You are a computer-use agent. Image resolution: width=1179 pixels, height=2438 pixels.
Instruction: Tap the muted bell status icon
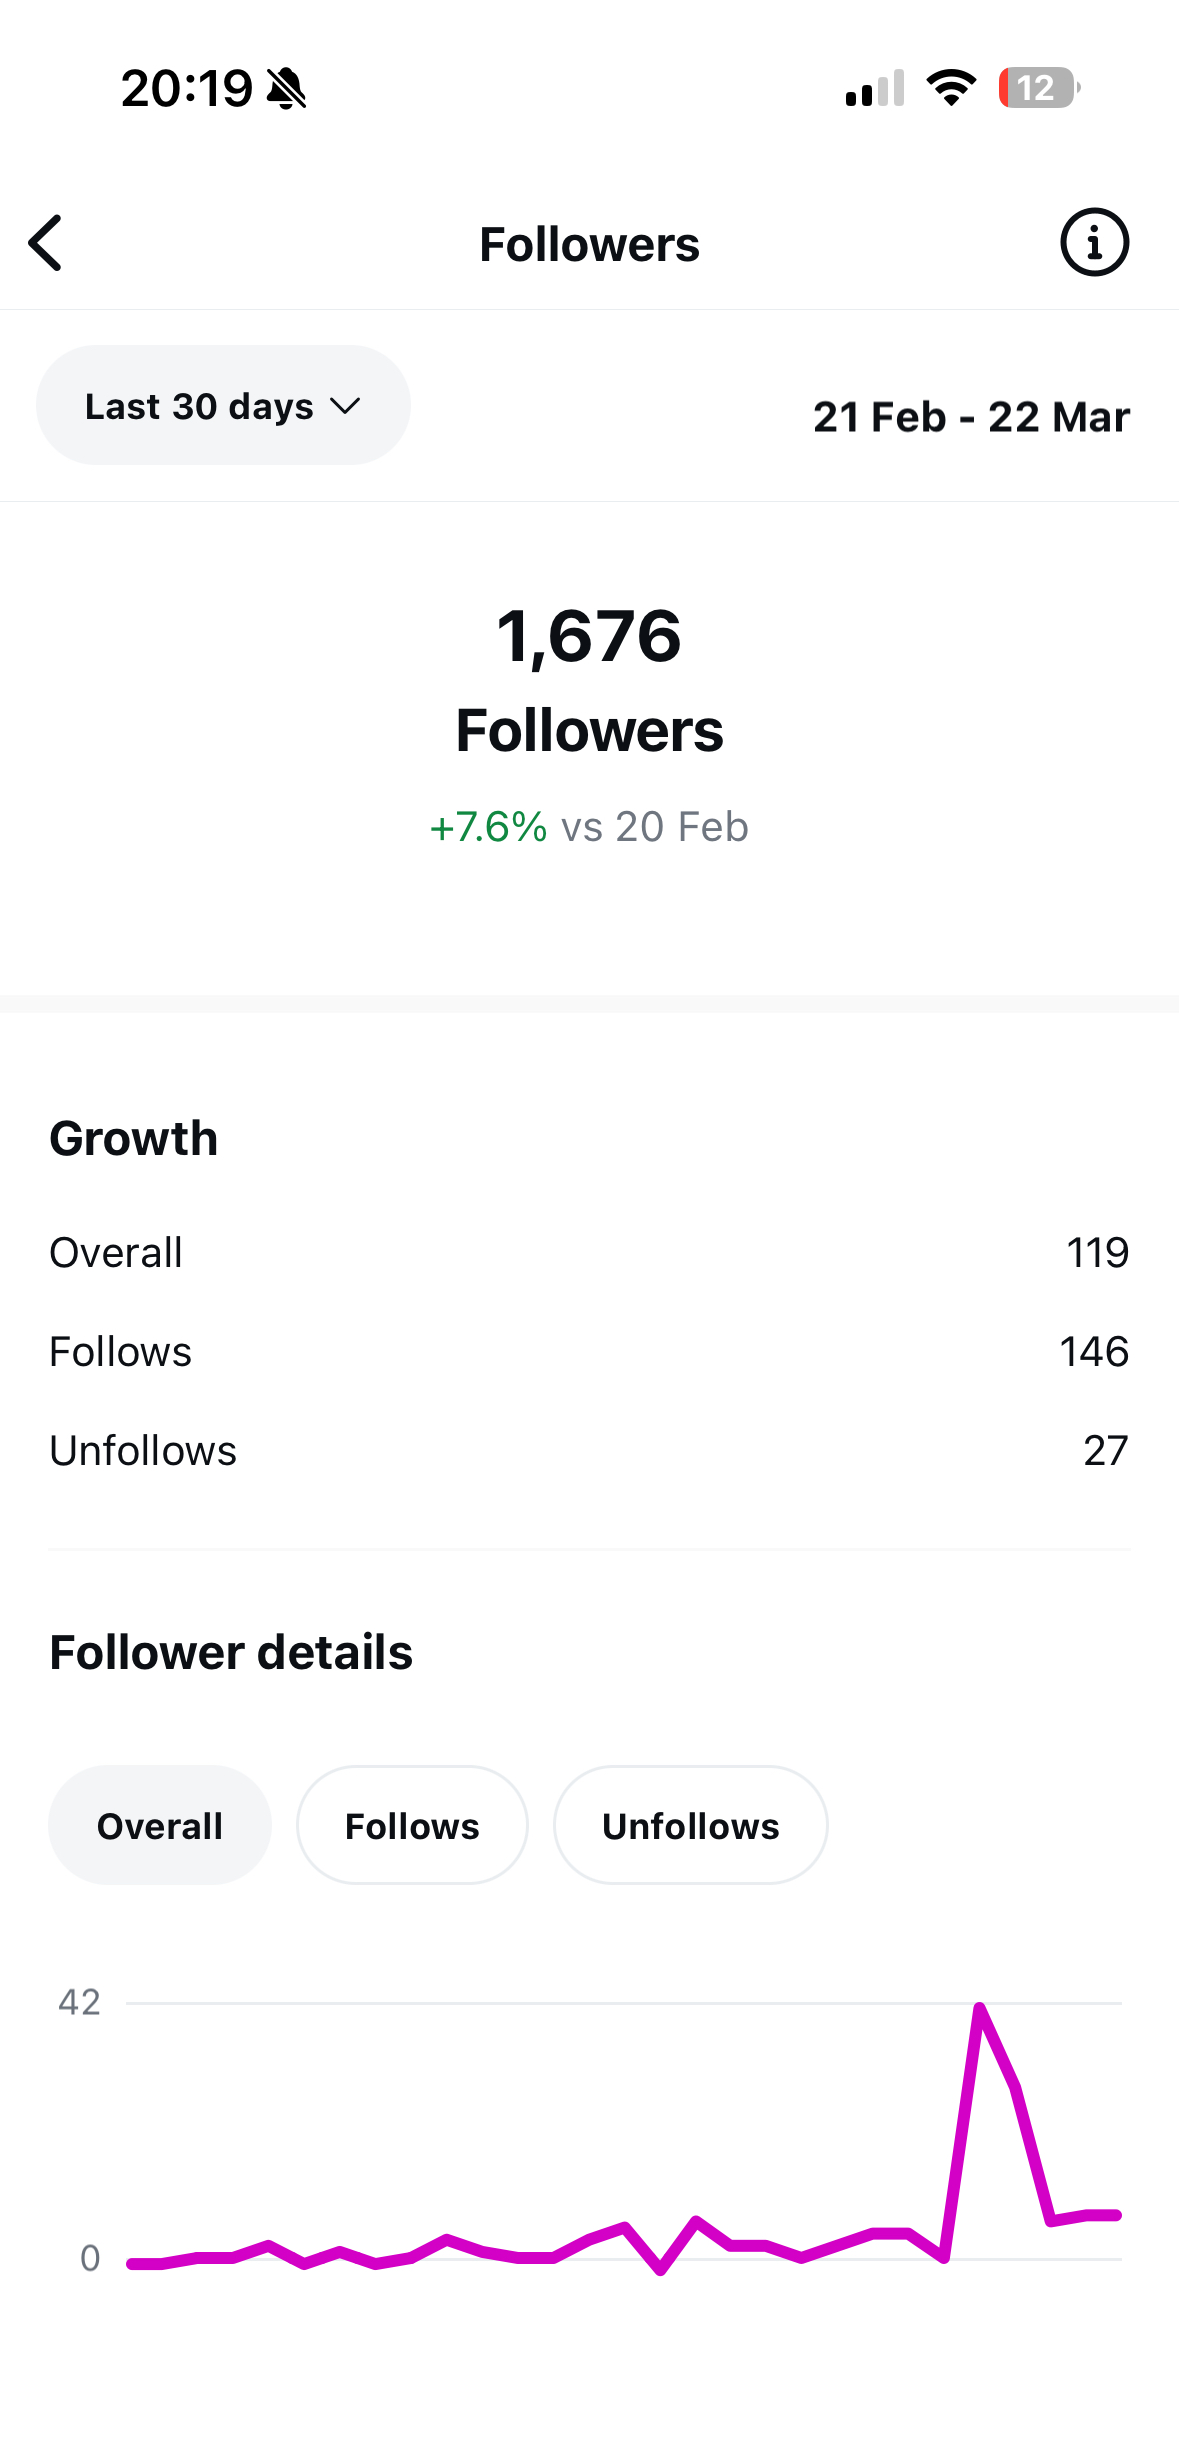point(286,89)
